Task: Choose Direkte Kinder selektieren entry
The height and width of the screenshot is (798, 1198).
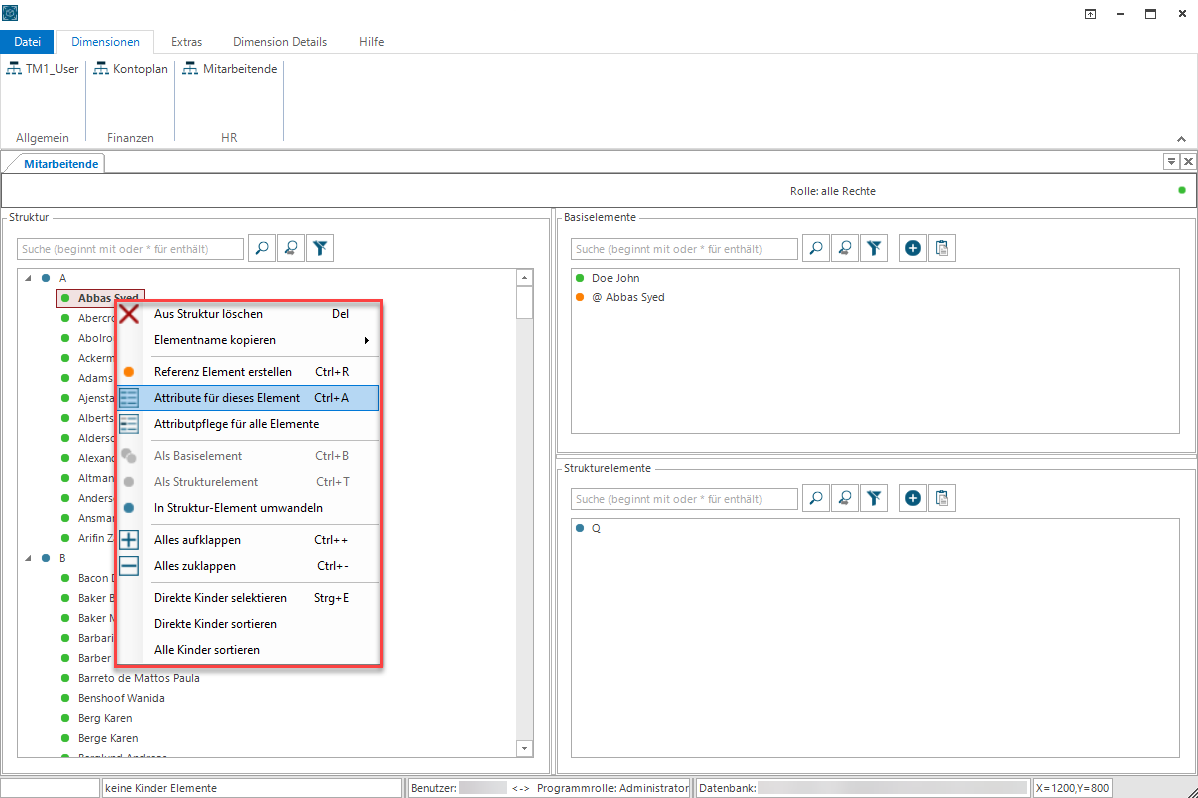Action: pyautogui.click(x=248, y=598)
